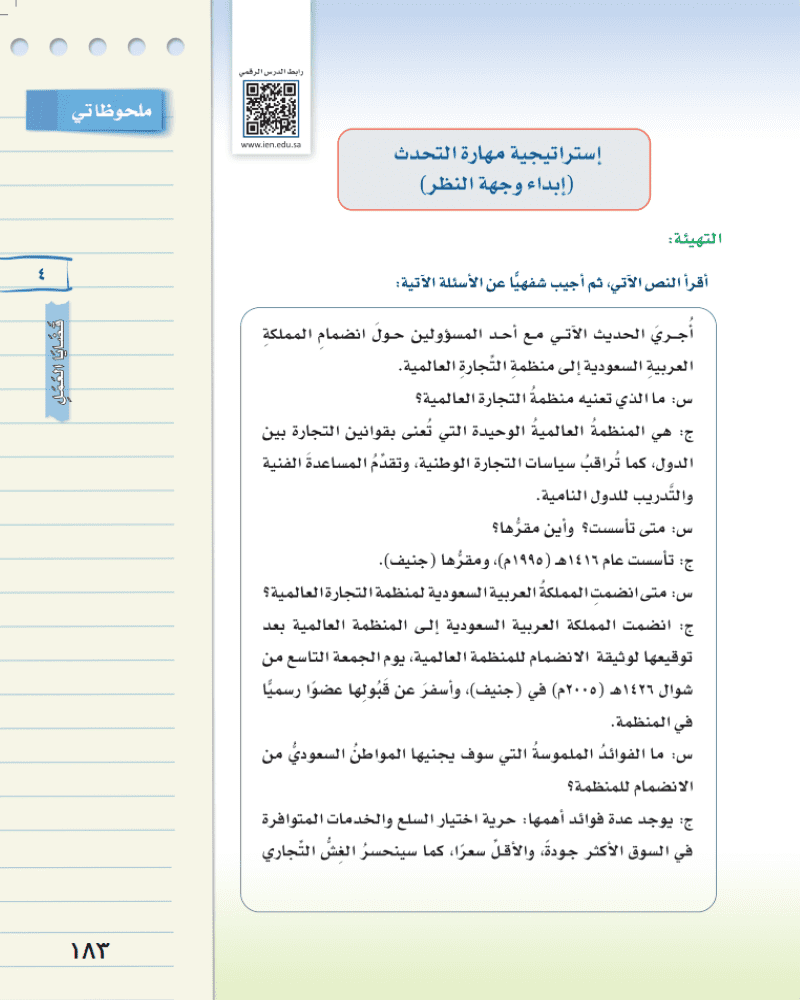
Task: Click the line والتدريب للدول النامية.
Action: pyautogui.click(x=615, y=496)
